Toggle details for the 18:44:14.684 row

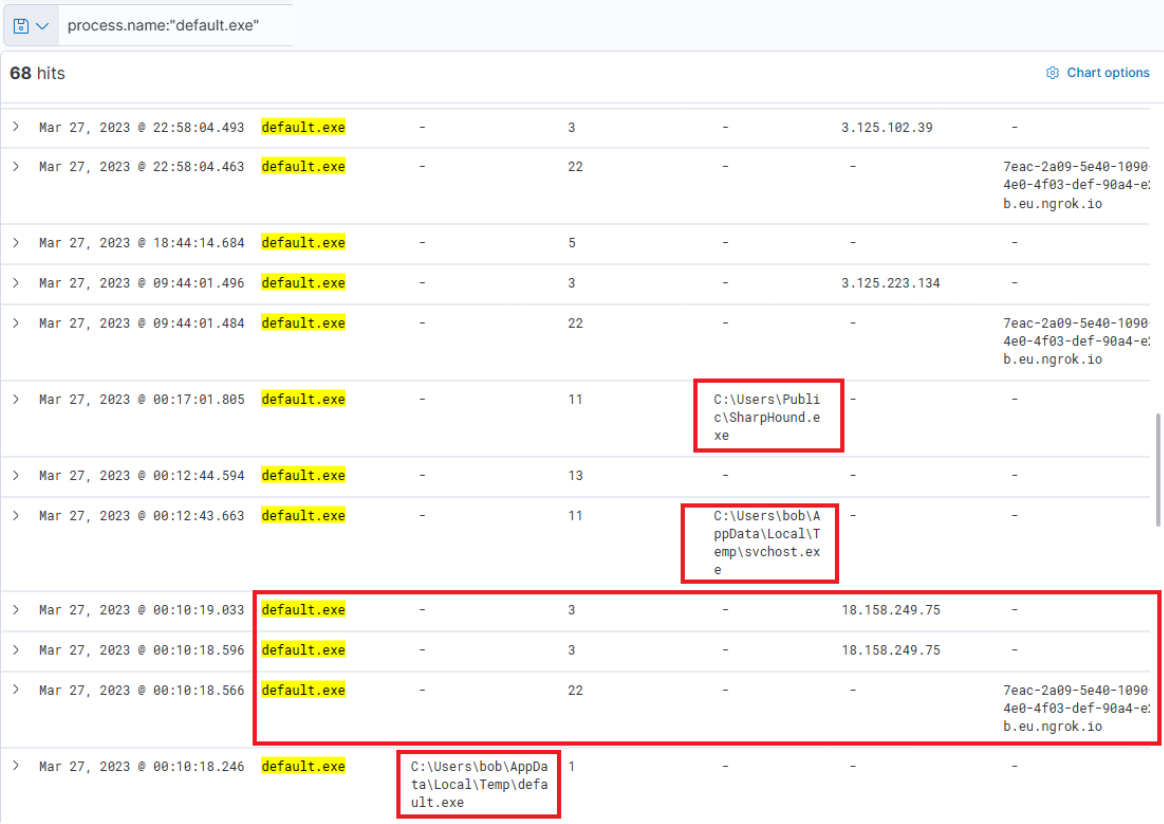15,243
